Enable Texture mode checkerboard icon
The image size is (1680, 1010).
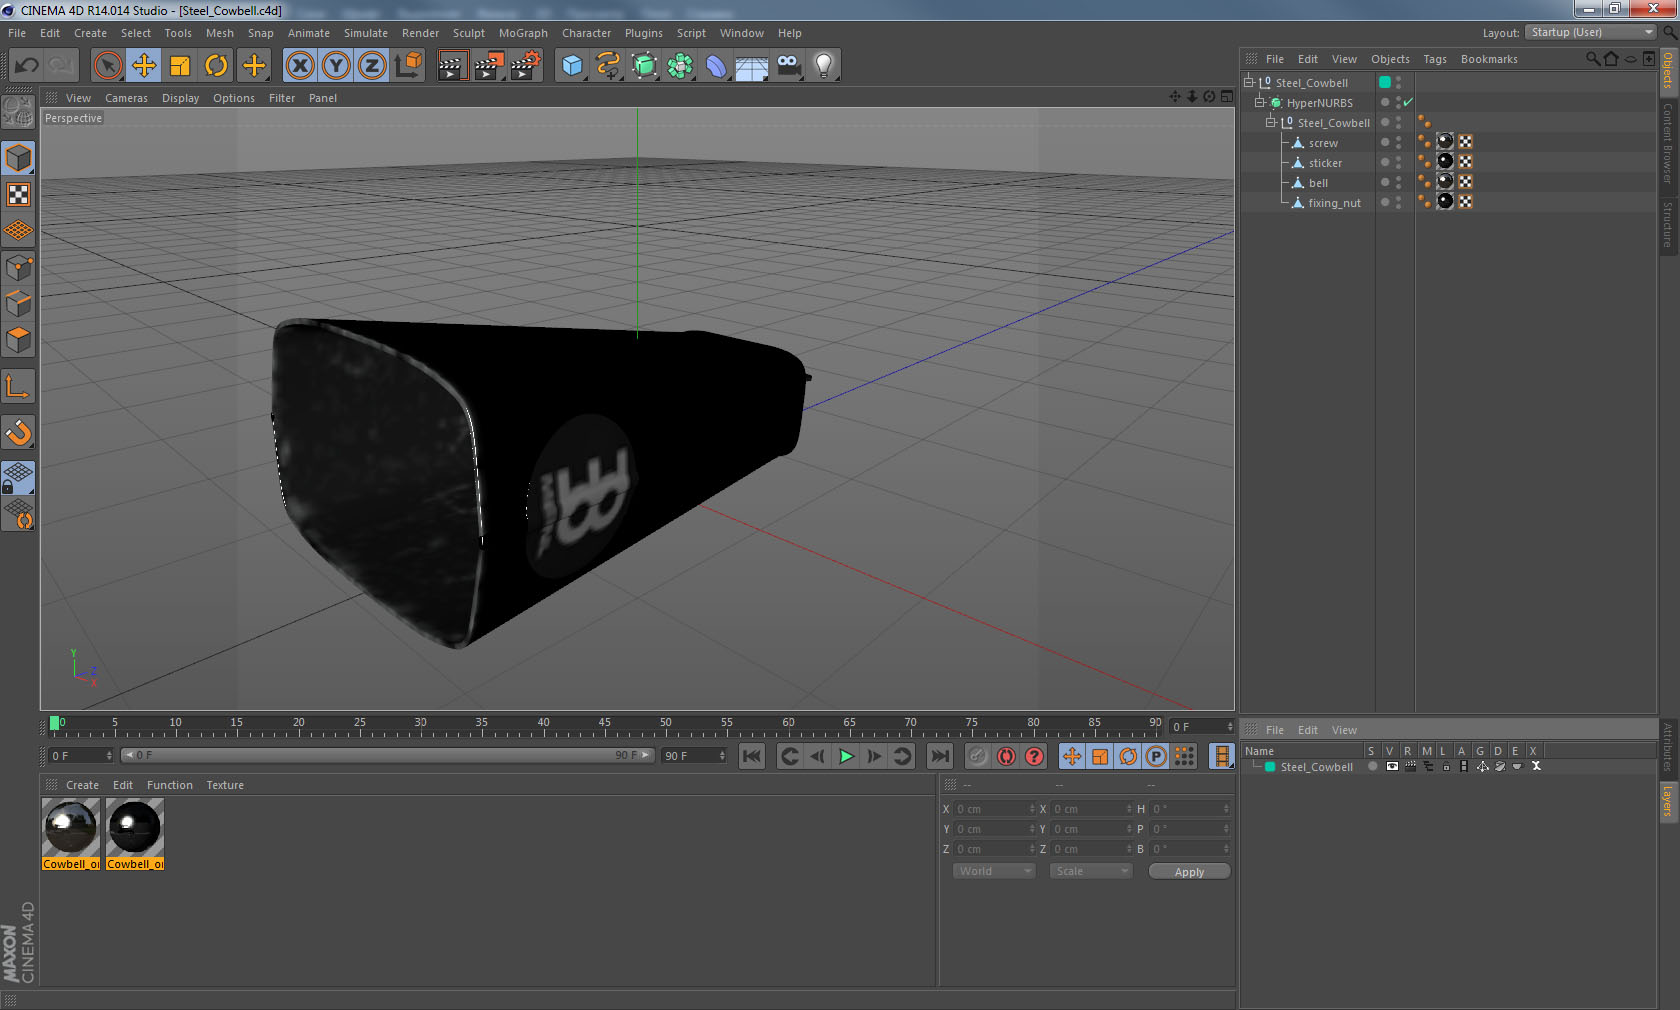click(19, 195)
